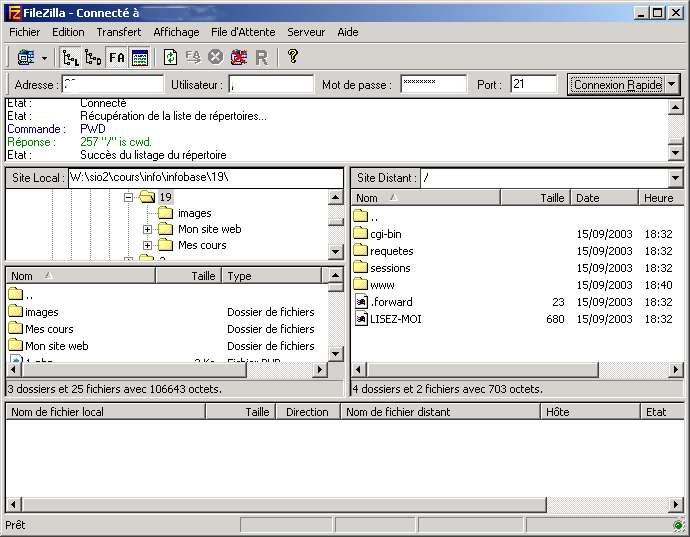Viewport: 690px width, 537px height.
Task: Open the Site Distant path dropdown
Action: pyautogui.click(x=675, y=178)
